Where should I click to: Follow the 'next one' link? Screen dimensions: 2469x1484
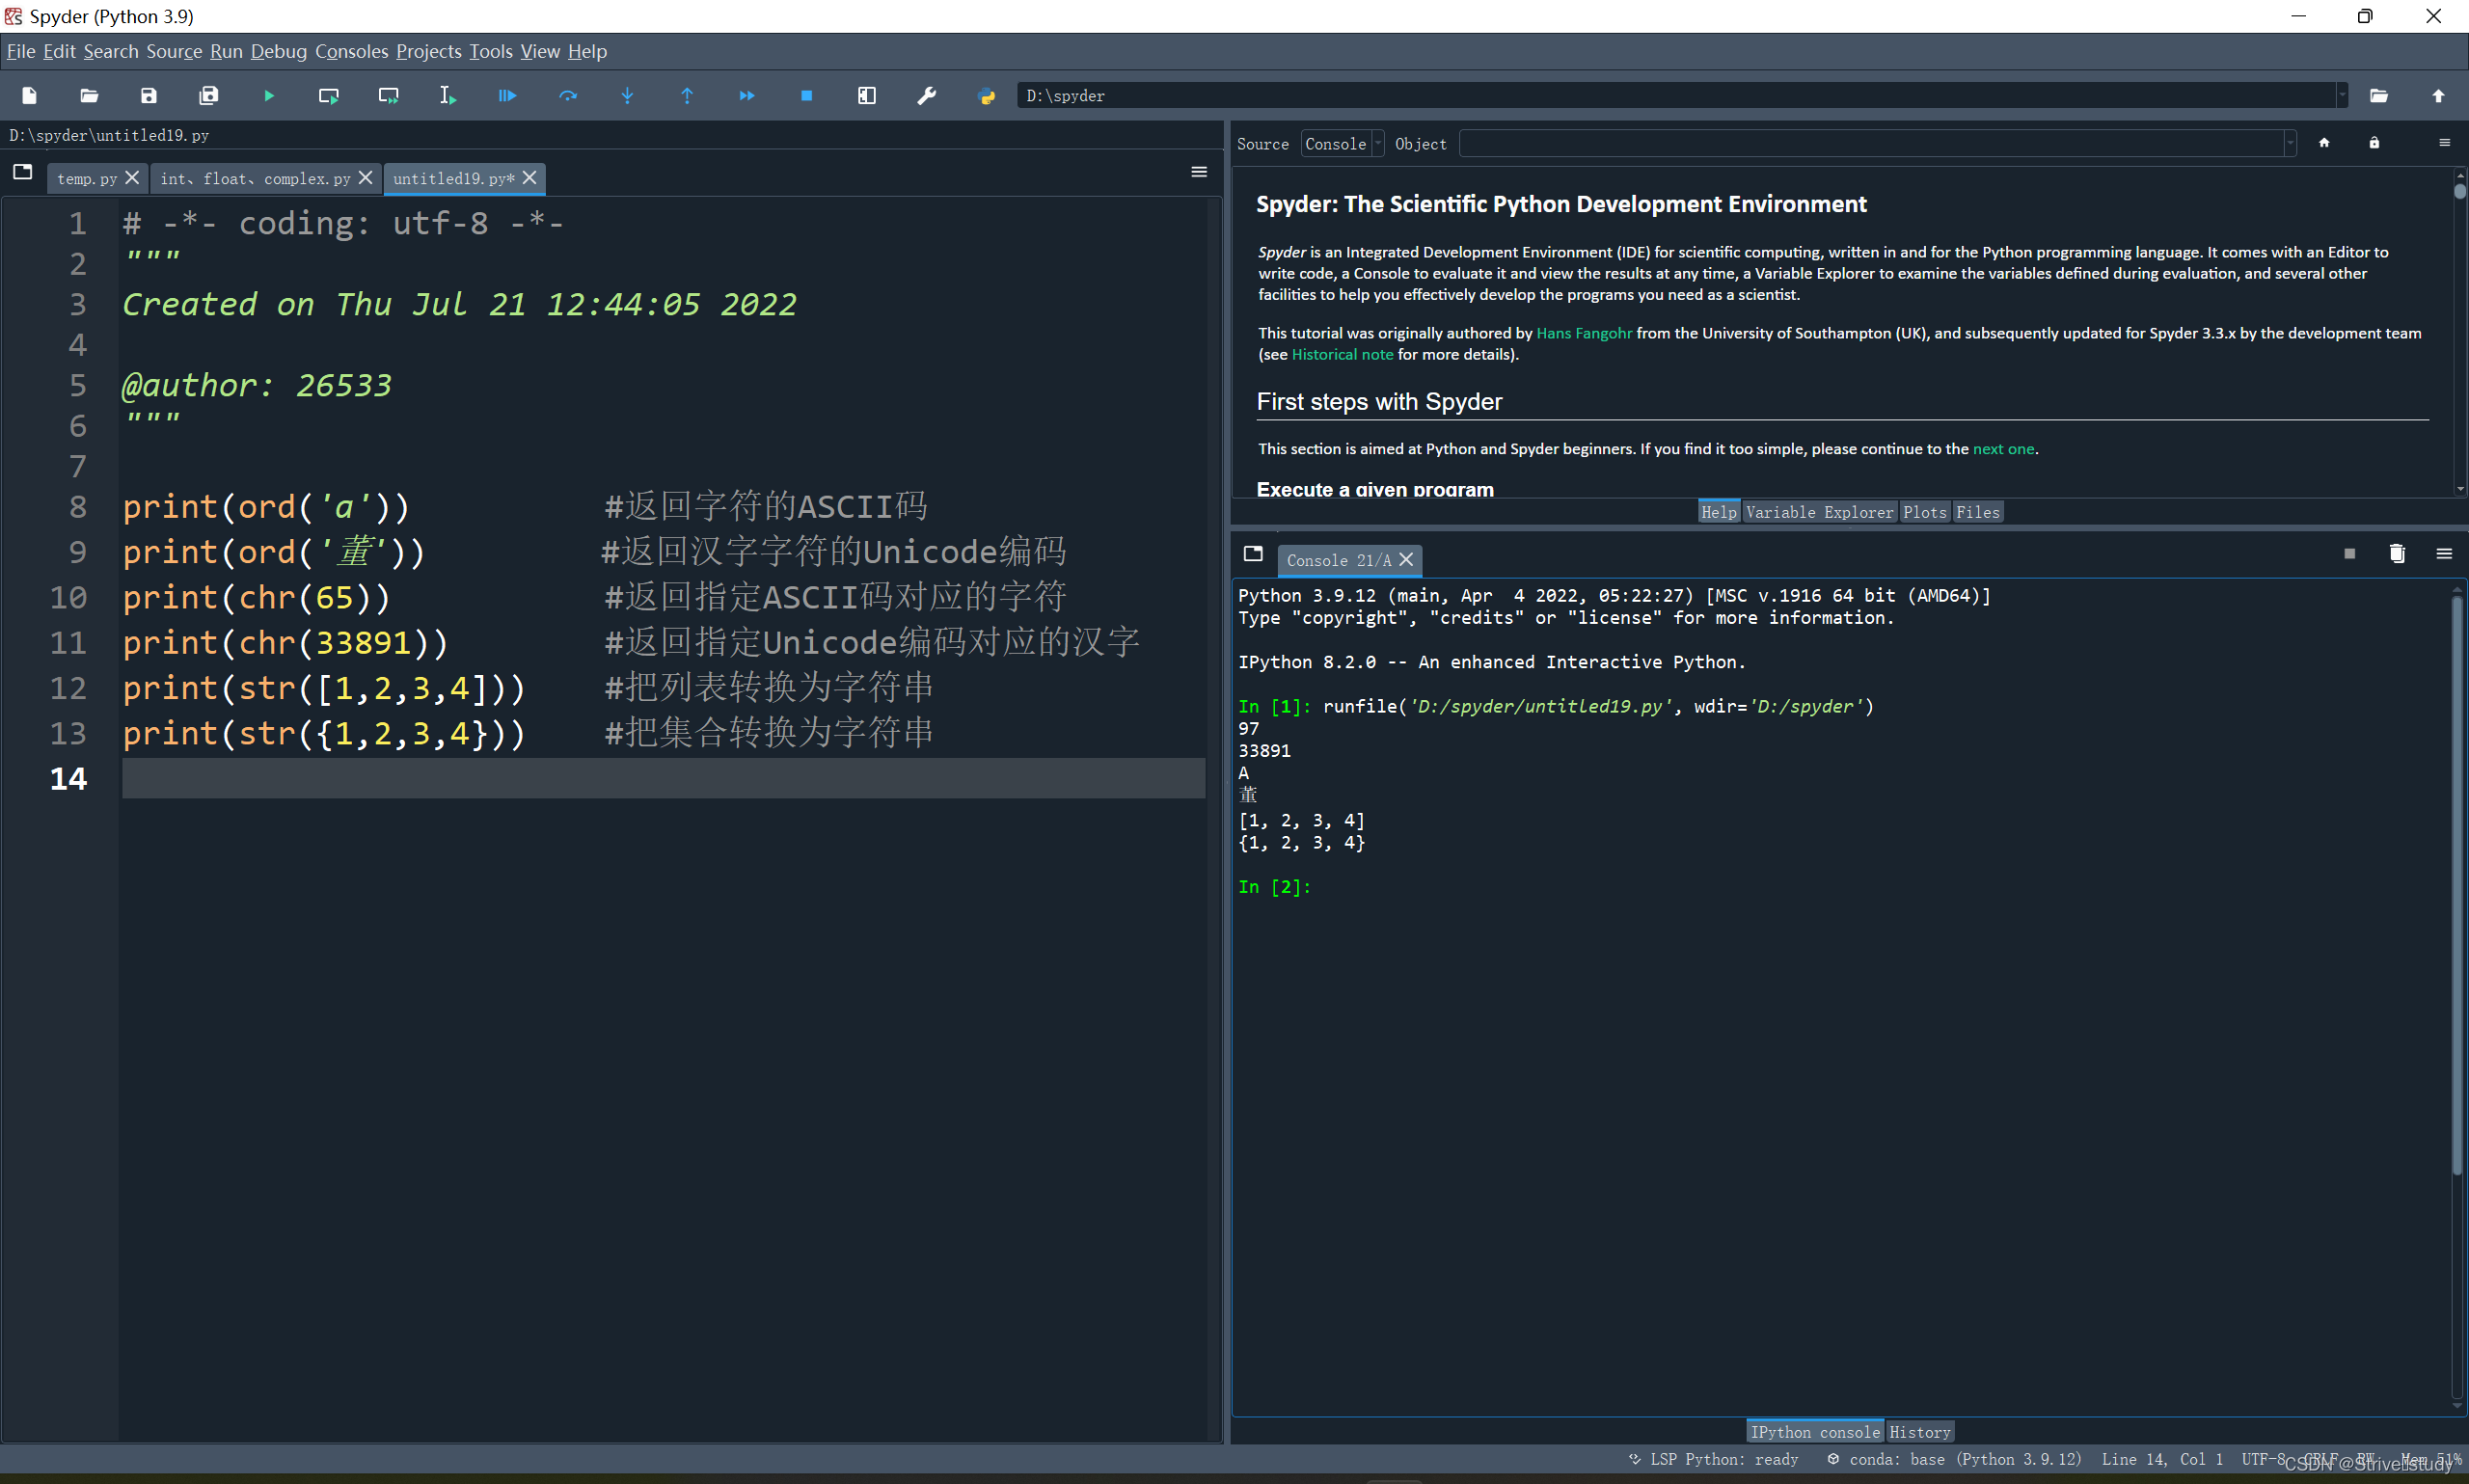click(2003, 448)
